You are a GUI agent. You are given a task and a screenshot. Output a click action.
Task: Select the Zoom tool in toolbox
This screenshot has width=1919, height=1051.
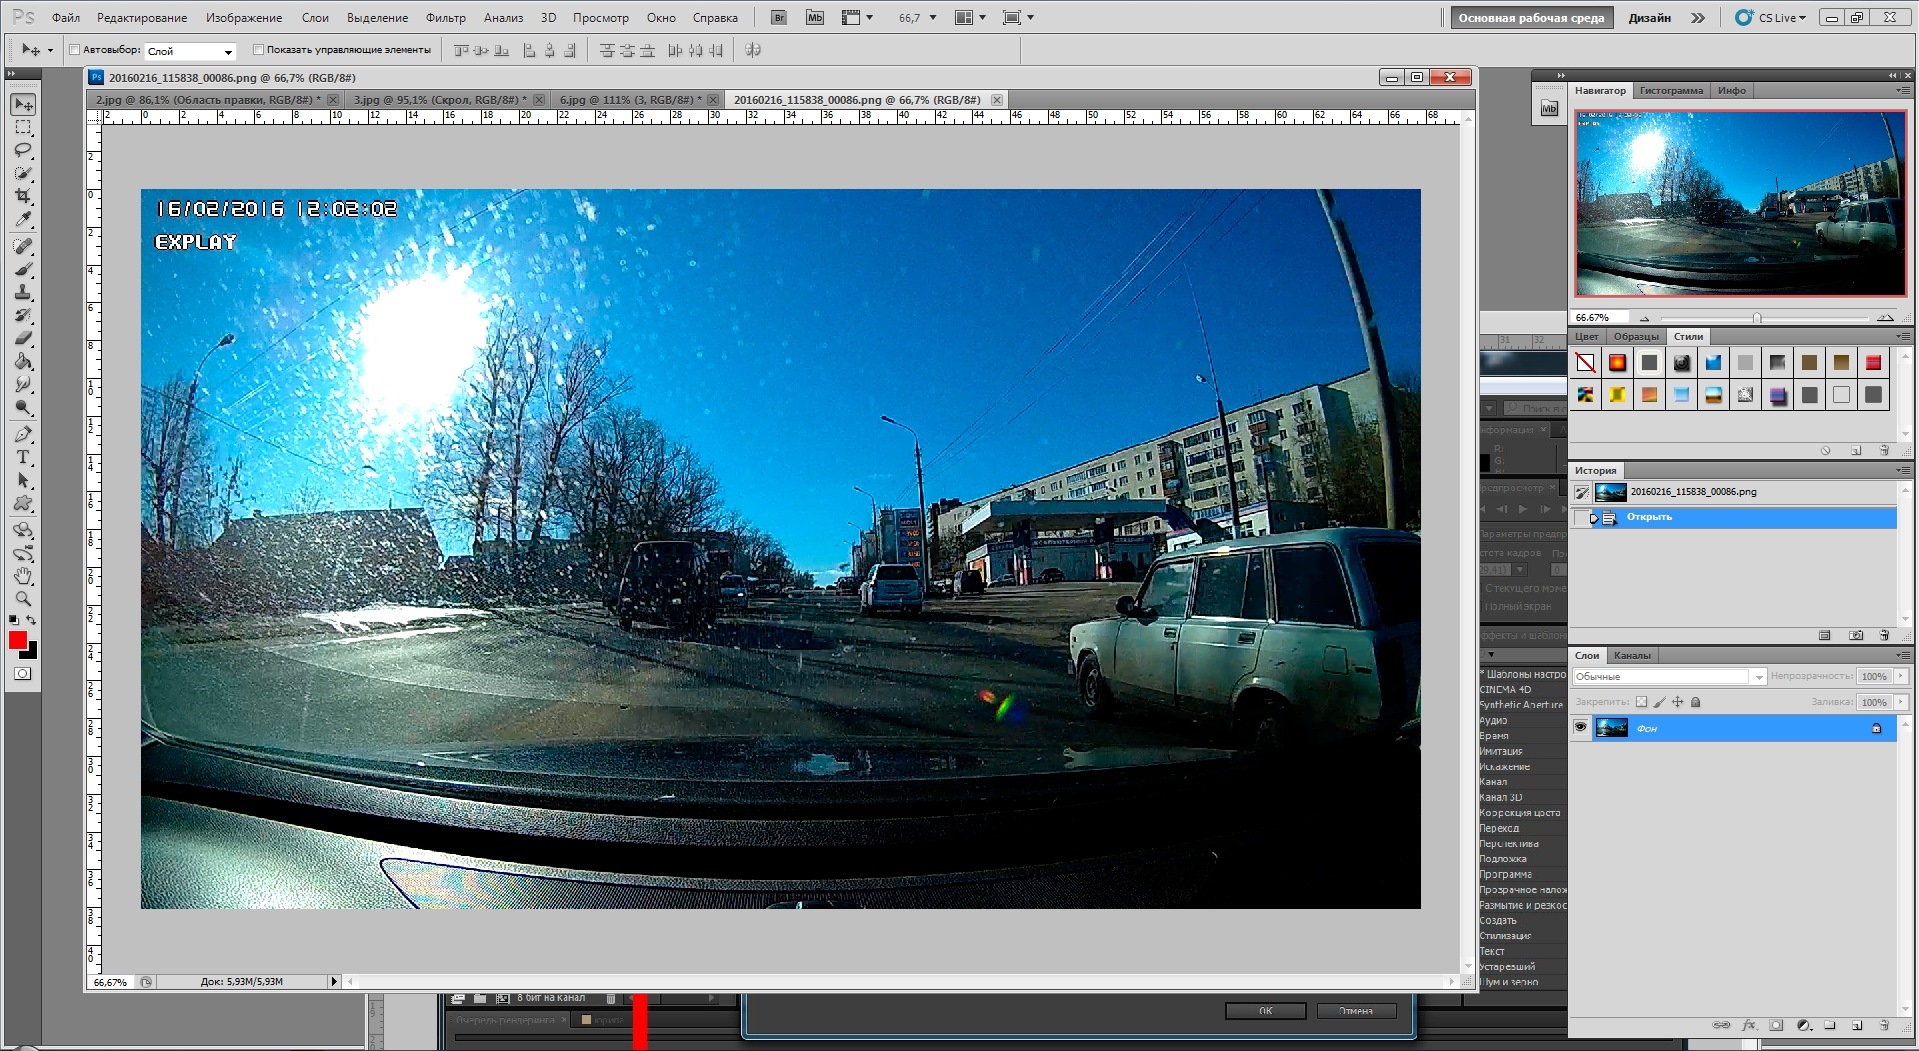click(23, 599)
